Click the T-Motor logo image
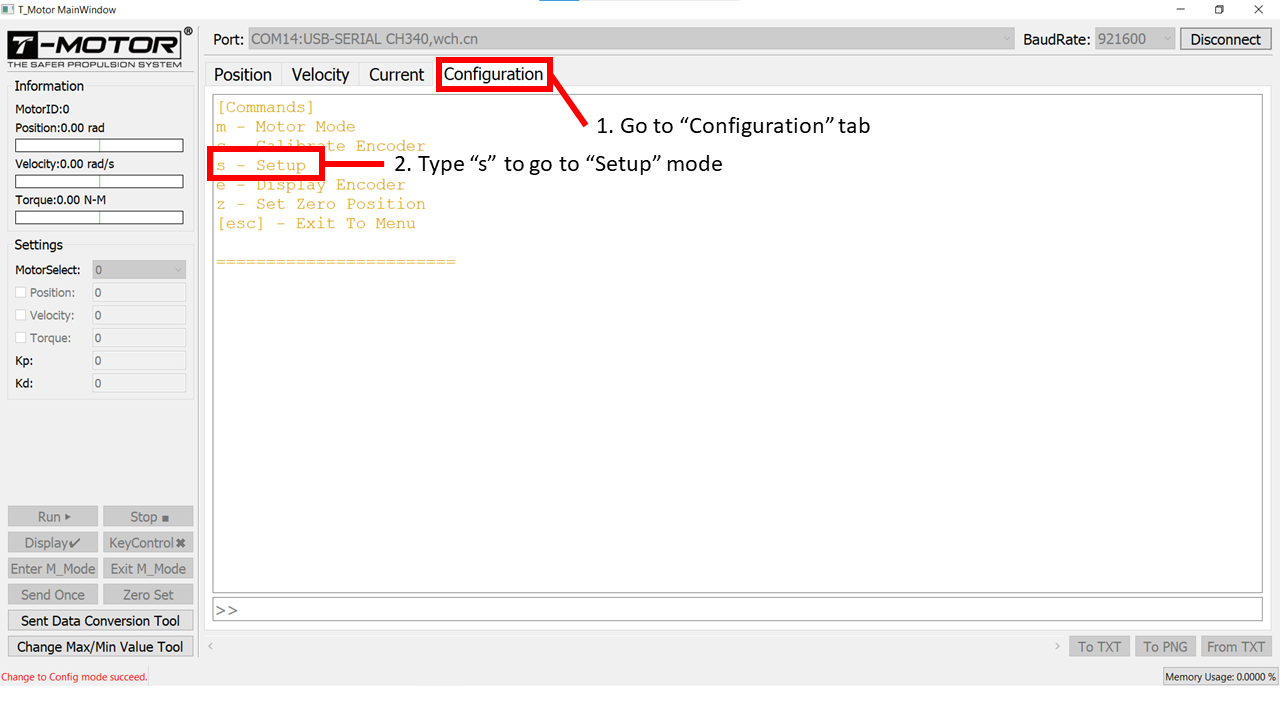This screenshot has width=1280, height=720. point(99,49)
